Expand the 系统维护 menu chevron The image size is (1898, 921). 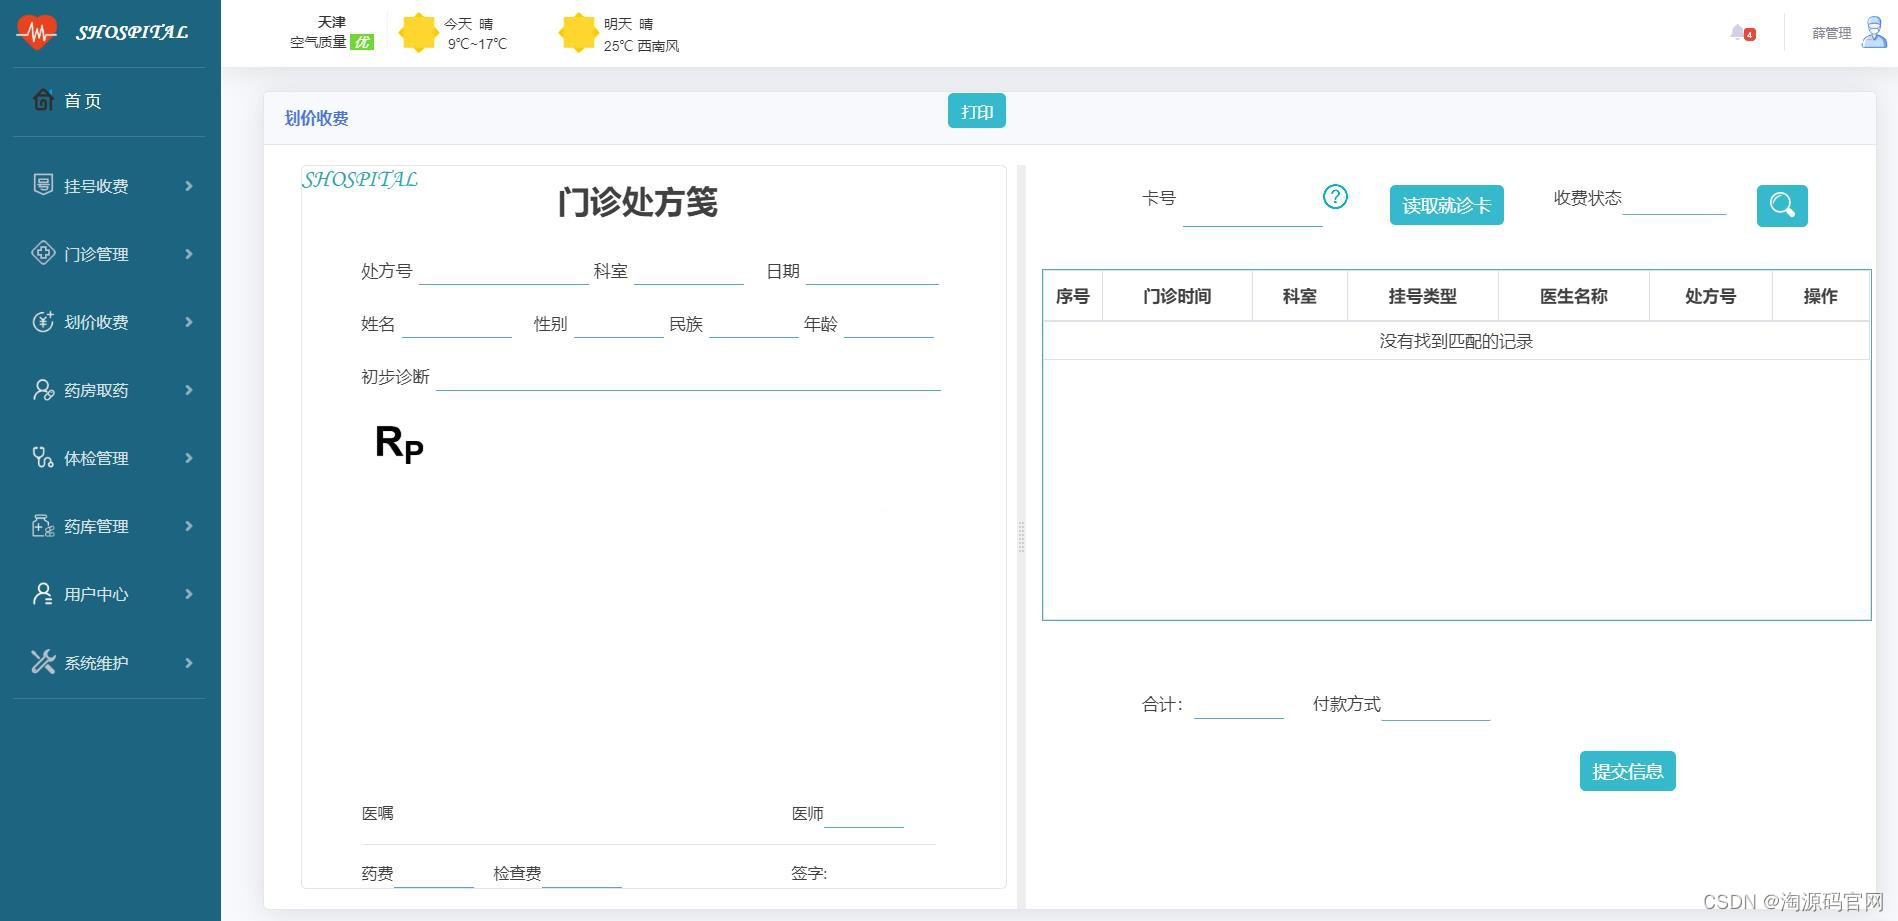coord(189,663)
